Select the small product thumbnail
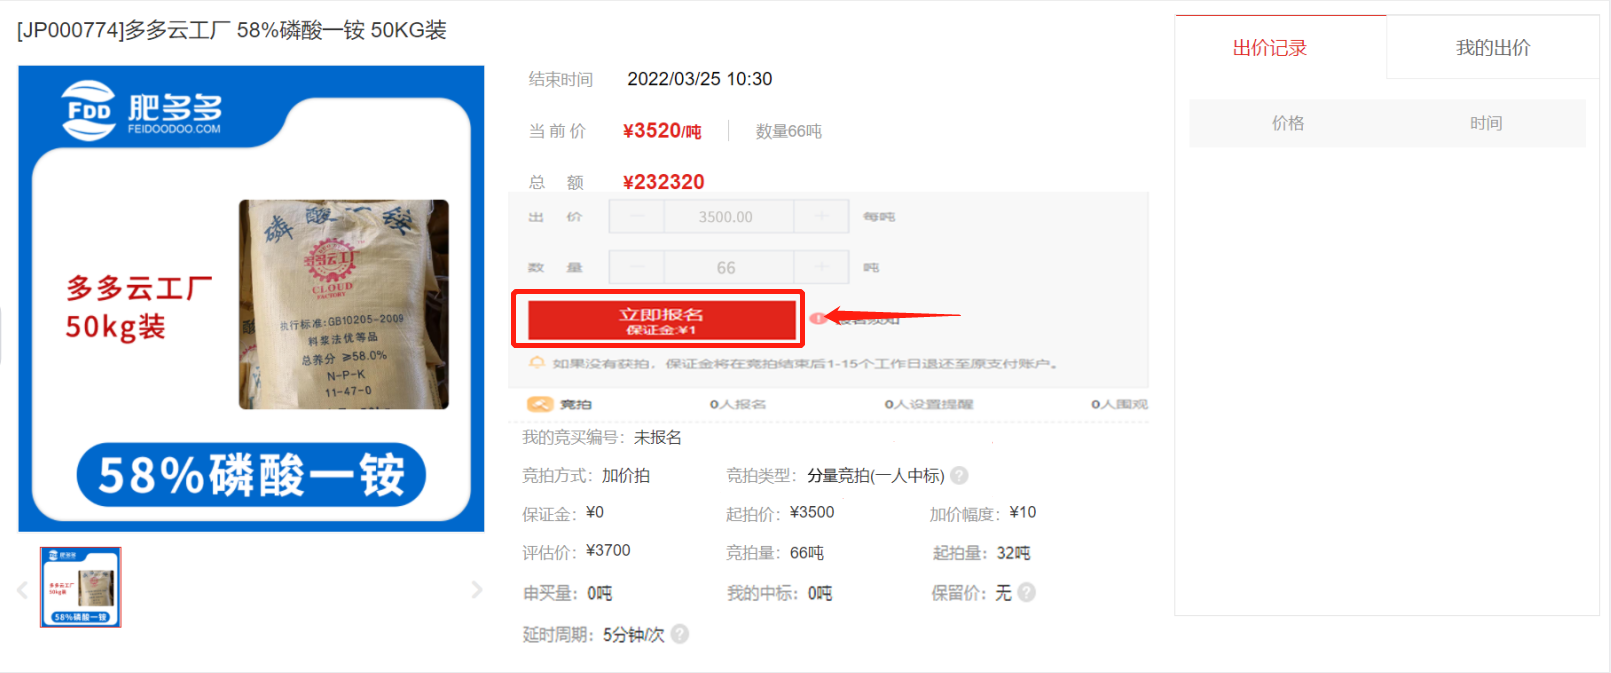Image resolution: width=1611 pixels, height=673 pixels. pyautogui.click(x=81, y=587)
